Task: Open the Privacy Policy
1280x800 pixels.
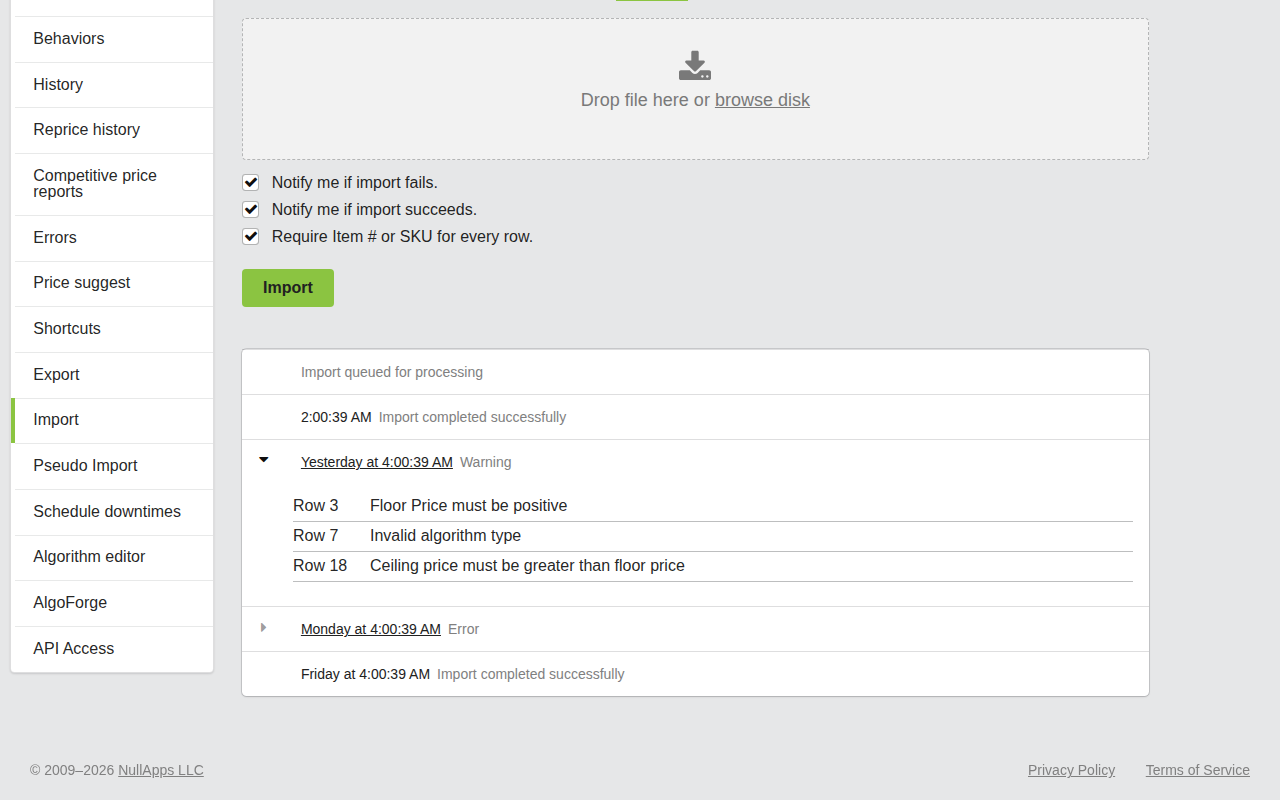Action: (x=1071, y=770)
